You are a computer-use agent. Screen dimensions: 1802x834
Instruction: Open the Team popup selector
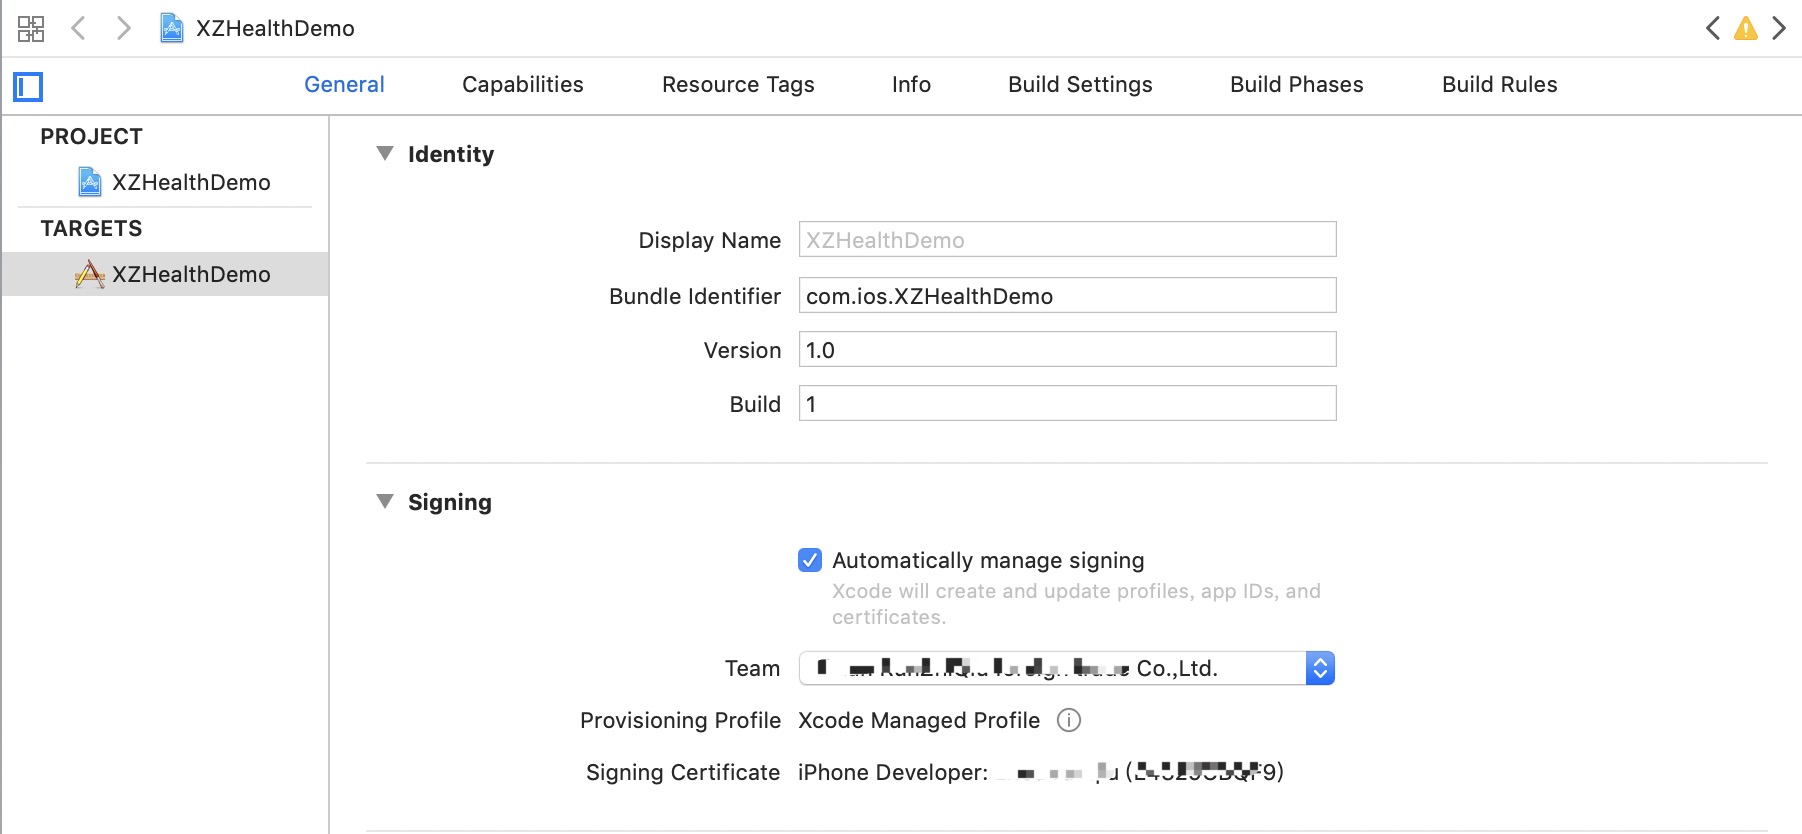pos(1067,668)
